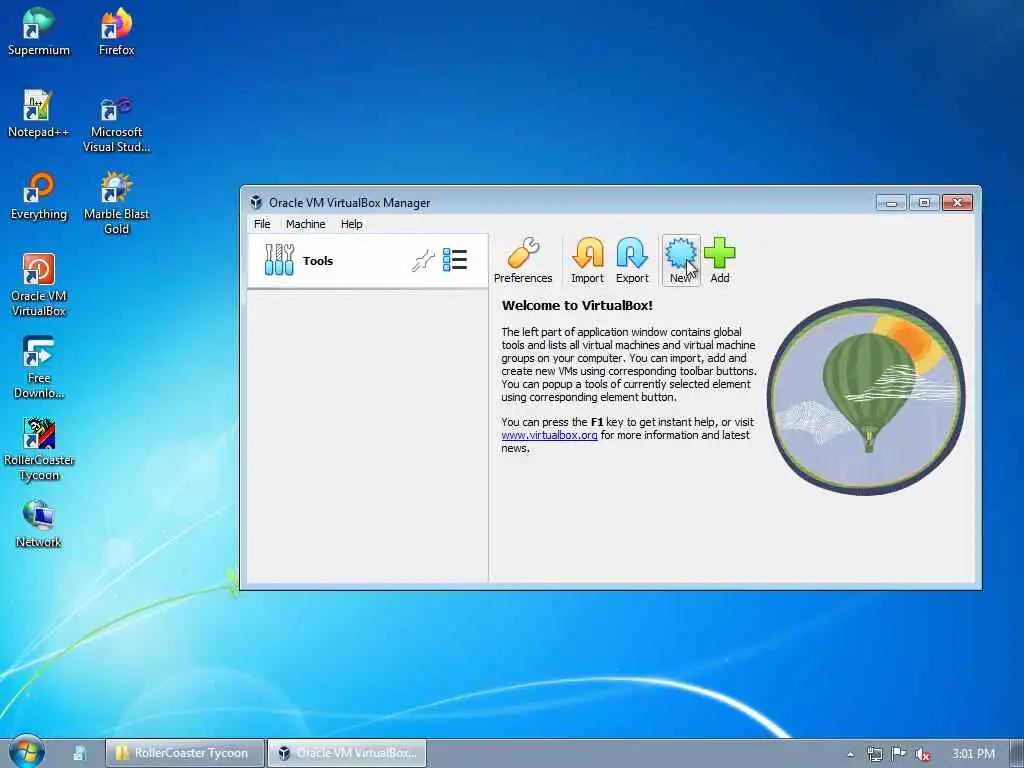
Task: Select the RollerCoaster Tycoon desktop shortcut
Action: click(39, 449)
